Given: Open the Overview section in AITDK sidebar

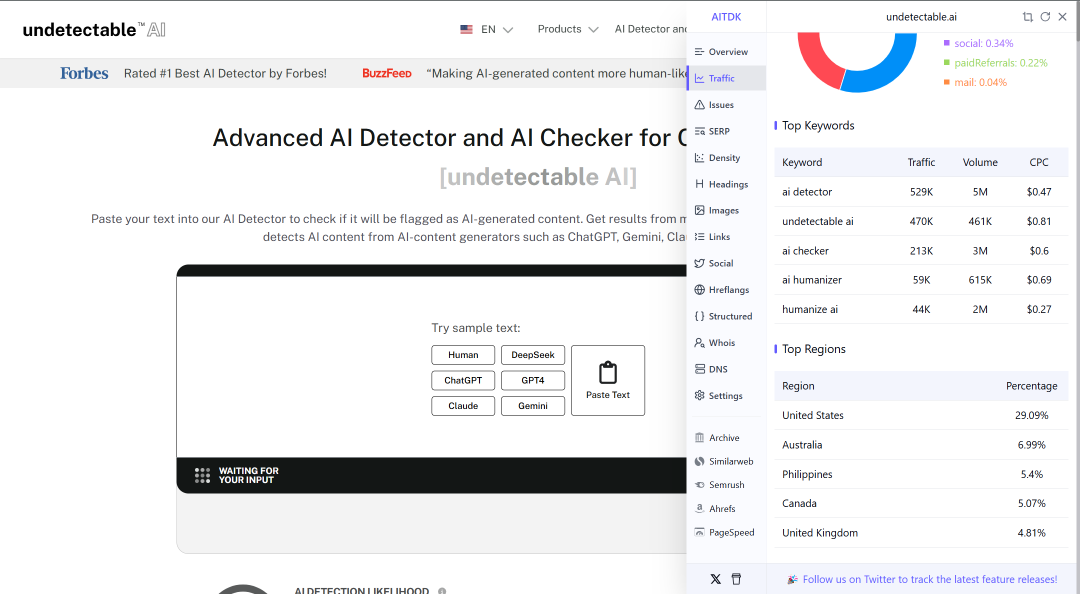Looking at the screenshot, I should coord(727,52).
